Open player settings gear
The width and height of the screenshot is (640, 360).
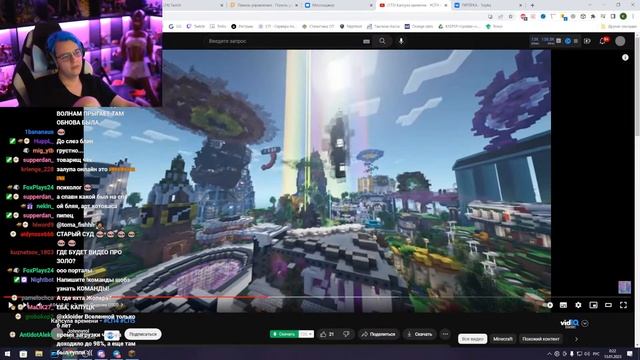point(578,305)
